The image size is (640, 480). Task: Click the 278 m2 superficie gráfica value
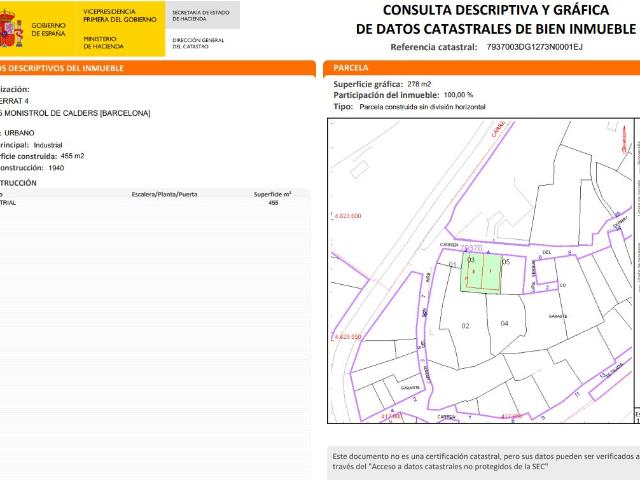point(418,84)
